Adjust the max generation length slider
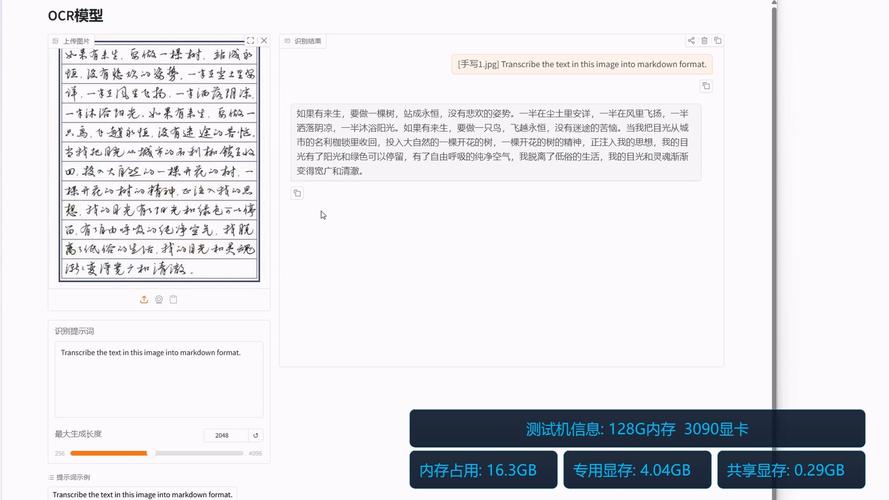889x500 pixels. pos(156,453)
